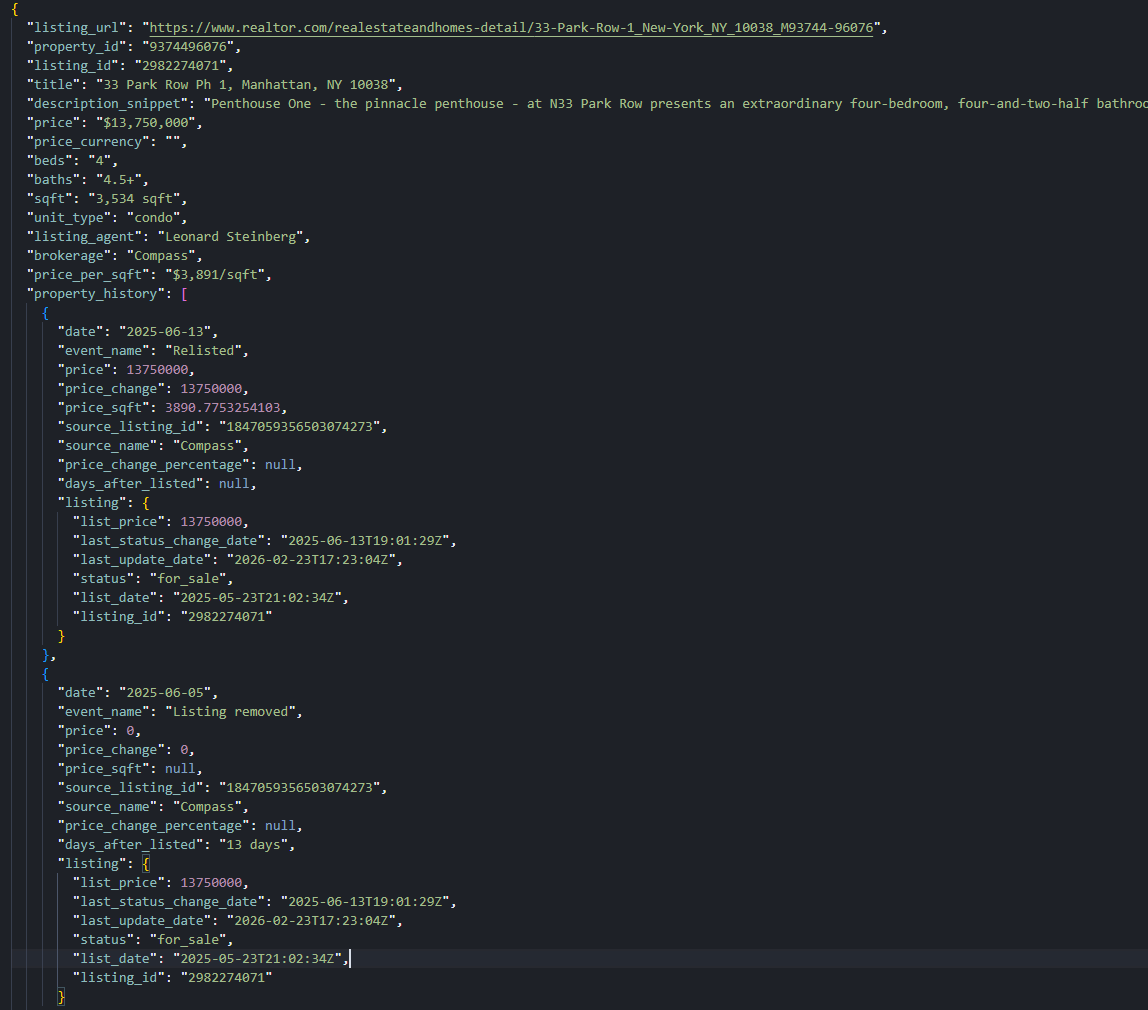Viewport: 1148px width, 1010px height.
Task: Click nested listing_id in the Relisted entry
Action: click(172, 617)
